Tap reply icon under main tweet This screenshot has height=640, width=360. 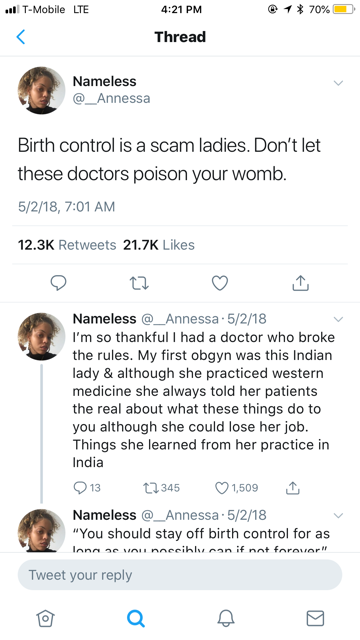click(x=58, y=282)
